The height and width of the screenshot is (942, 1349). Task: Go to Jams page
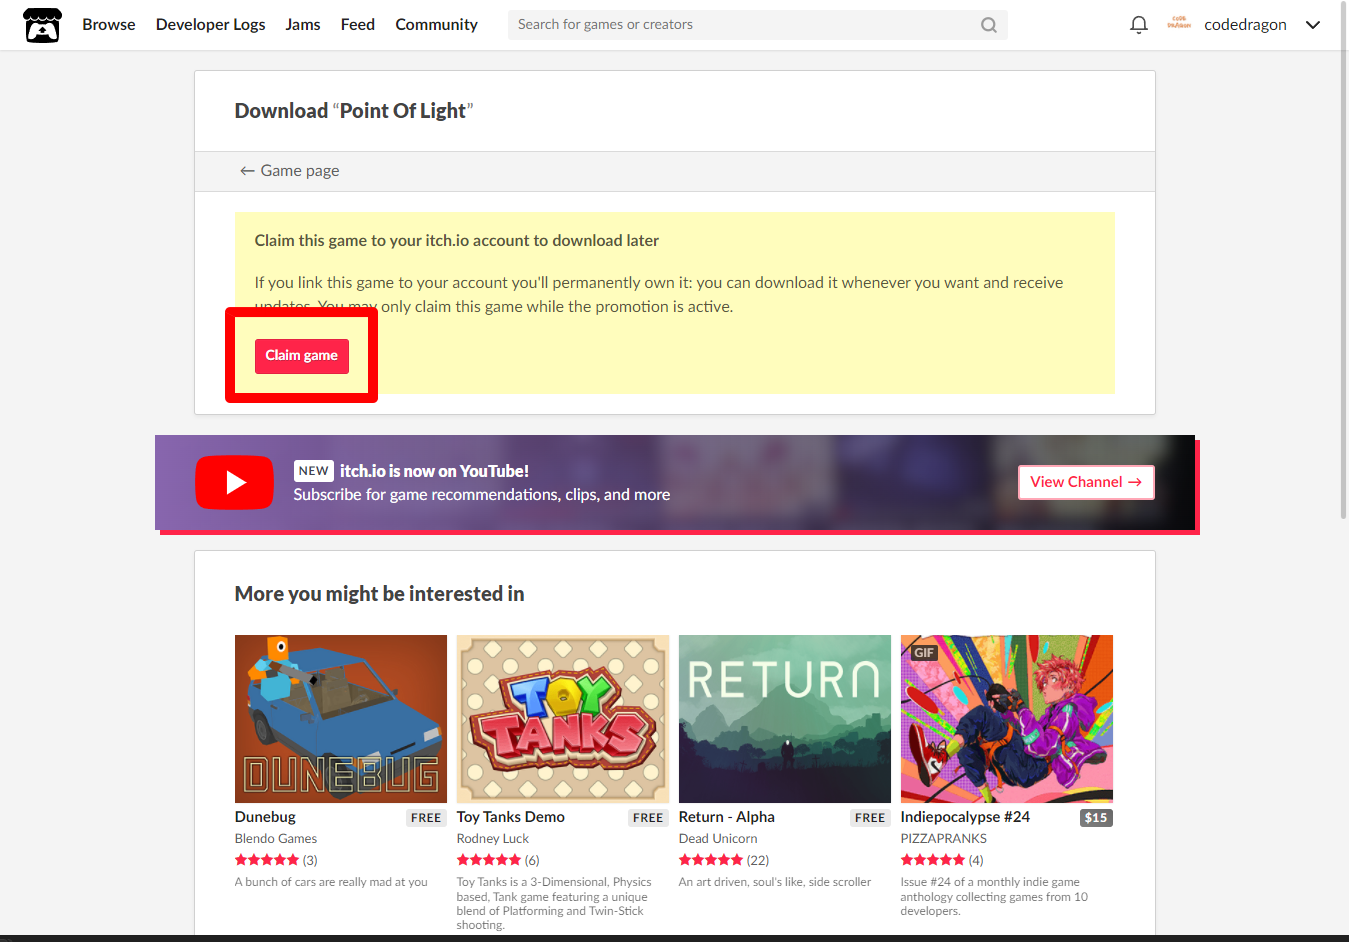click(x=303, y=25)
